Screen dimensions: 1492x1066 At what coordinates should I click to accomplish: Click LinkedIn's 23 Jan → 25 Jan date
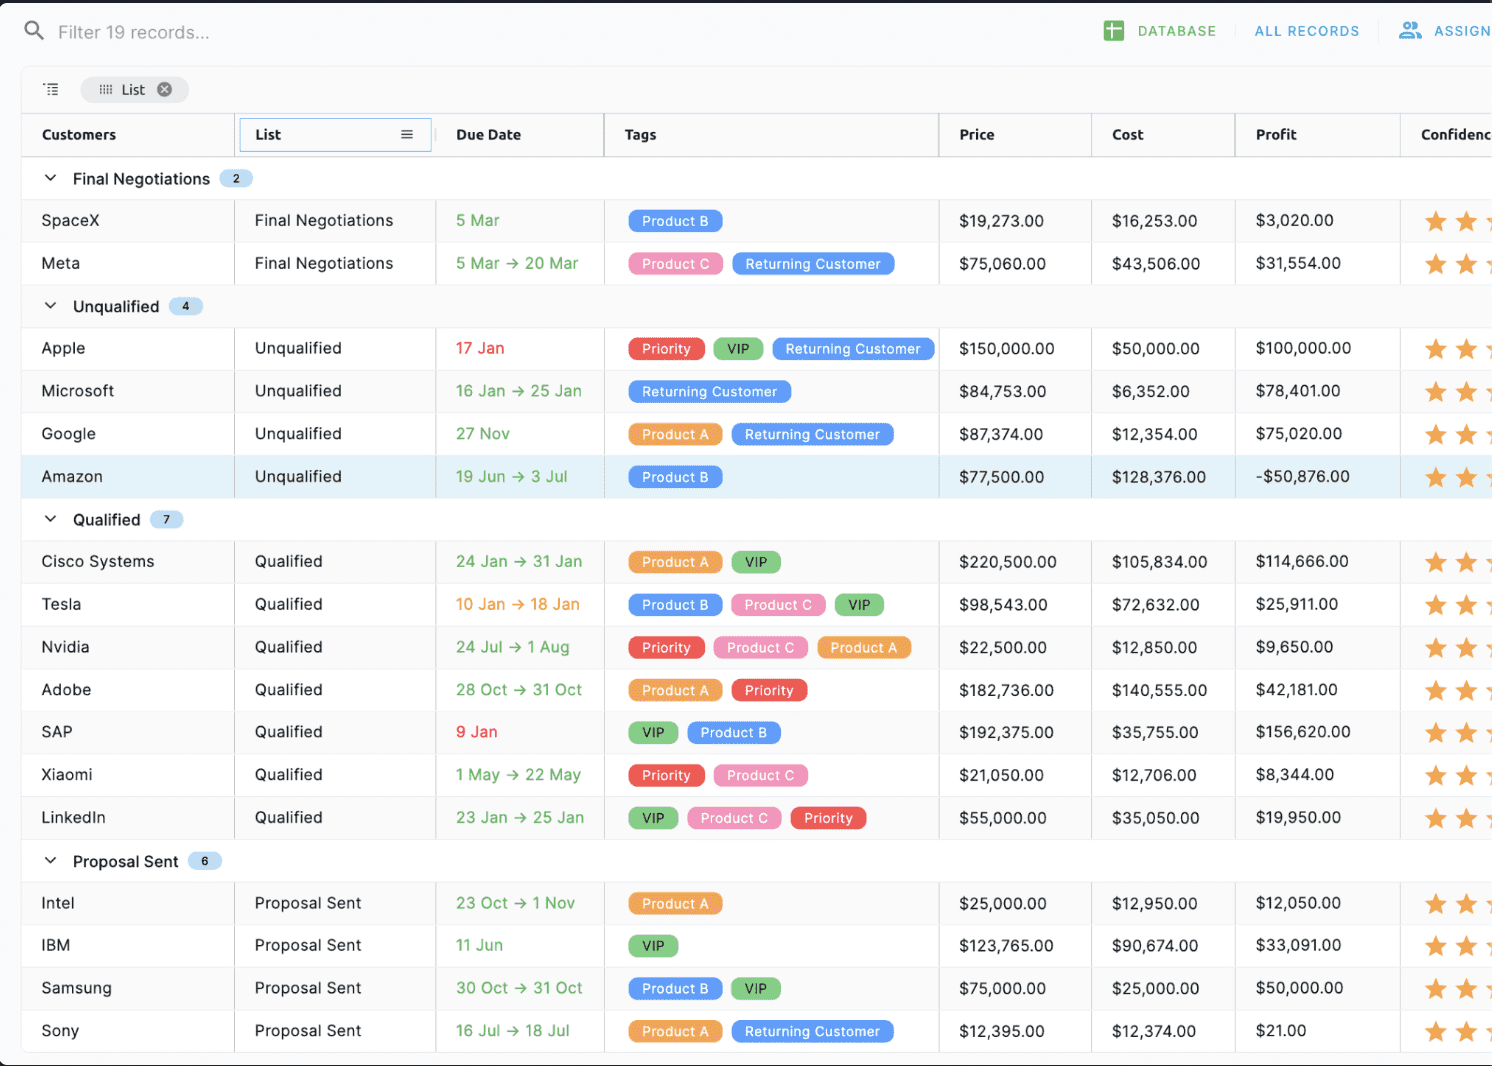point(520,818)
